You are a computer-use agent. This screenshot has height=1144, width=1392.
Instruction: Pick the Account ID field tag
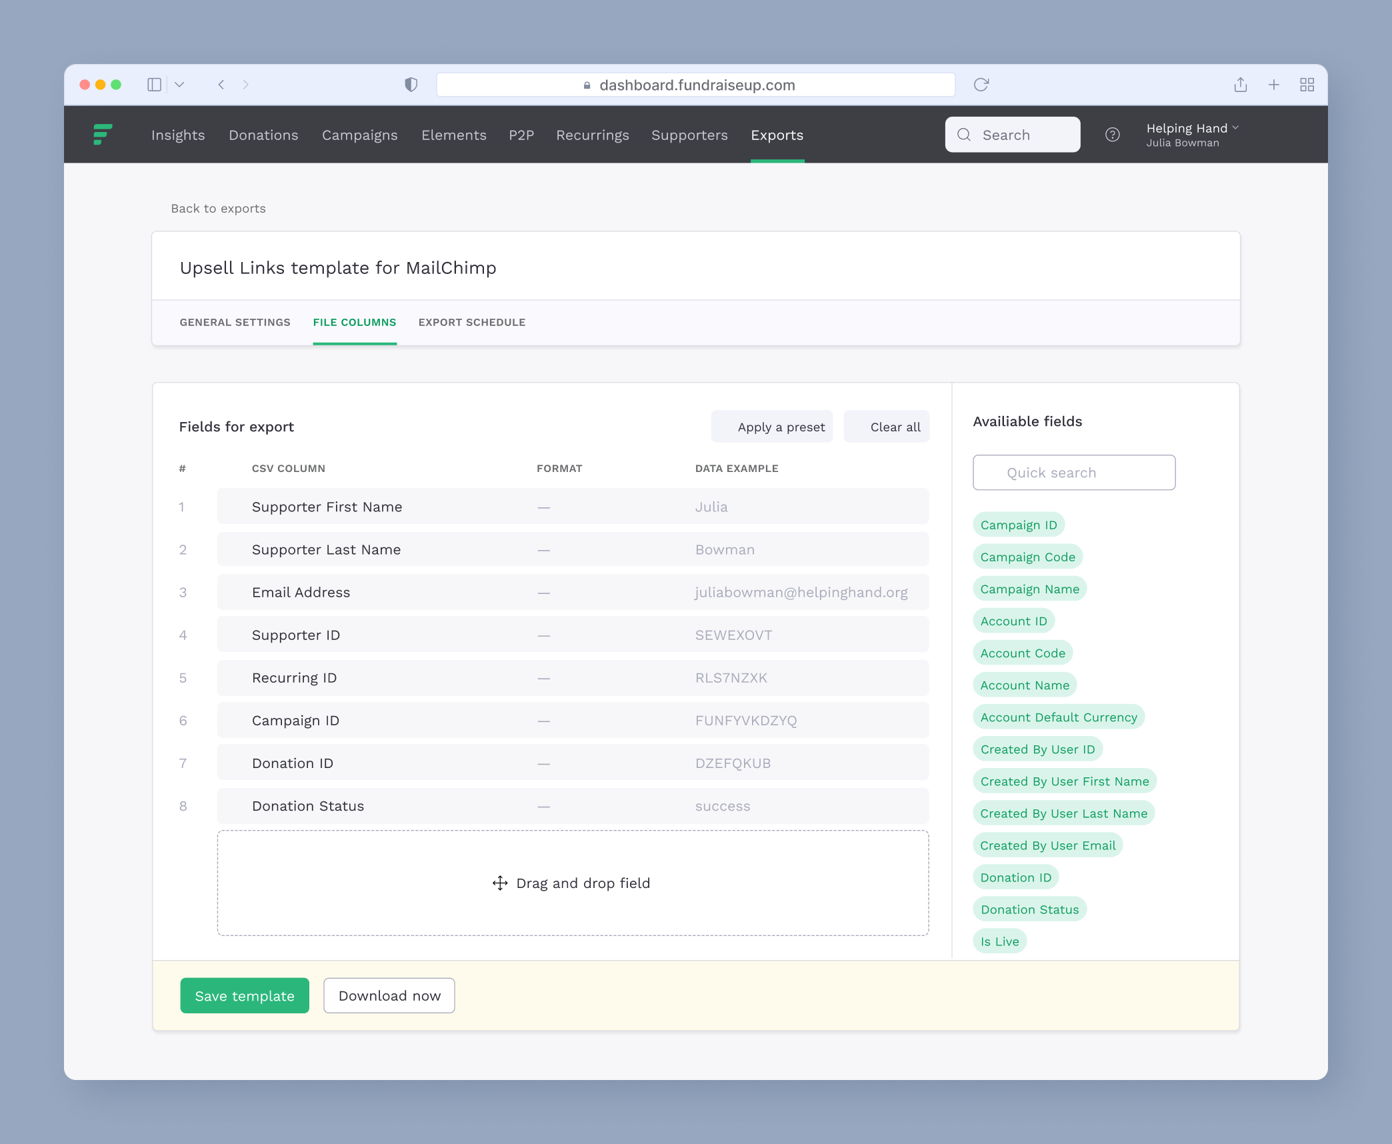(x=1014, y=621)
